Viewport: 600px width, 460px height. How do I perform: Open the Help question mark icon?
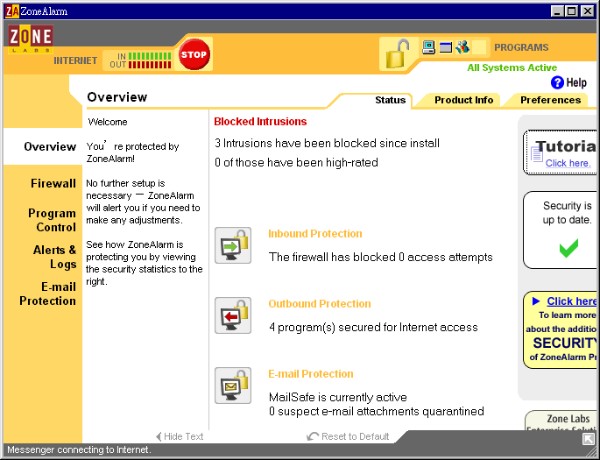point(557,82)
